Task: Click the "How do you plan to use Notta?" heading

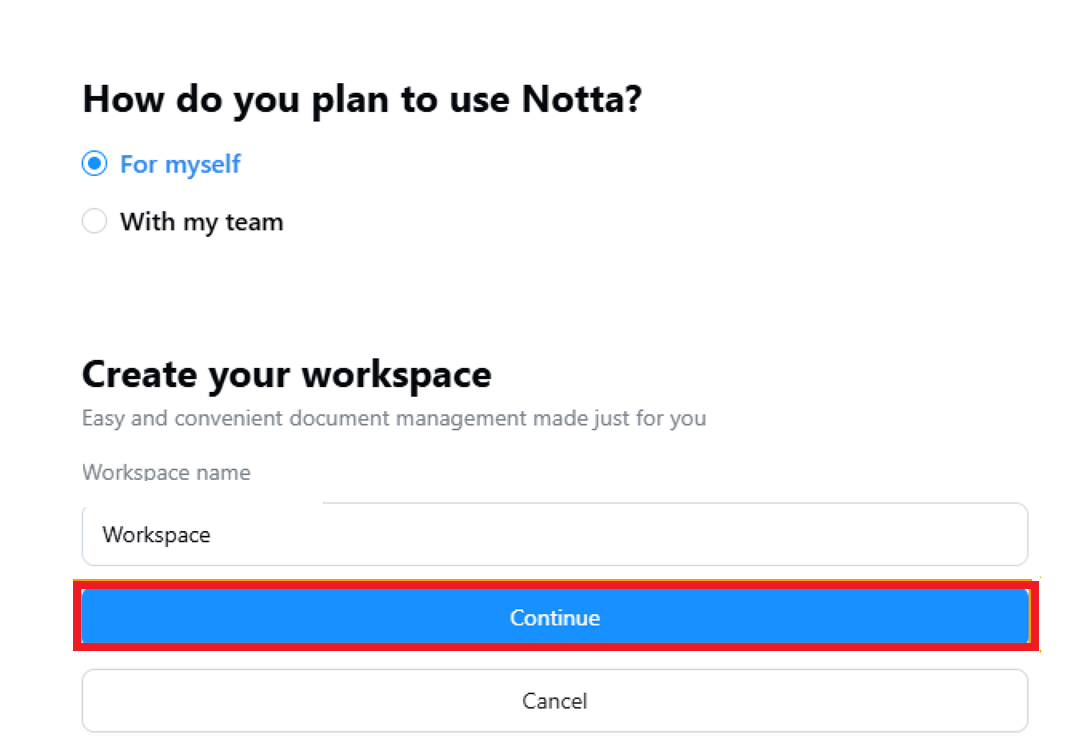Action: (x=361, y=100)
